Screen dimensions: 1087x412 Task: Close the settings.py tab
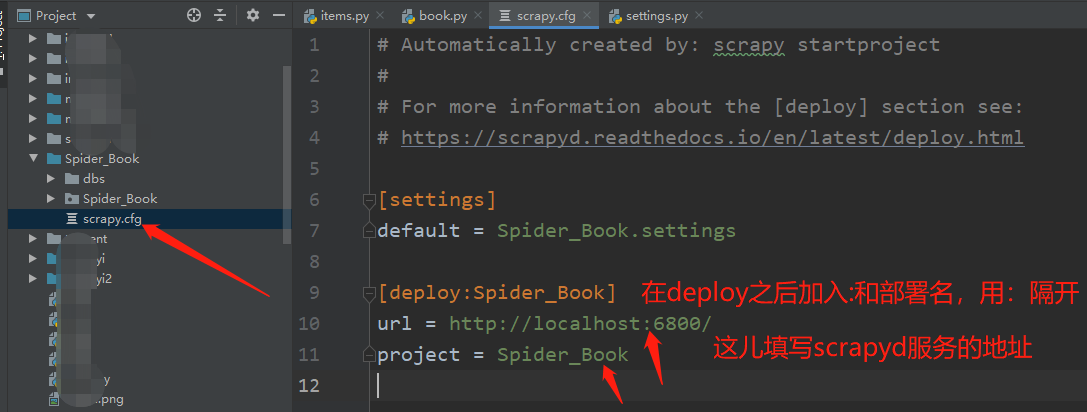(698, 16)
